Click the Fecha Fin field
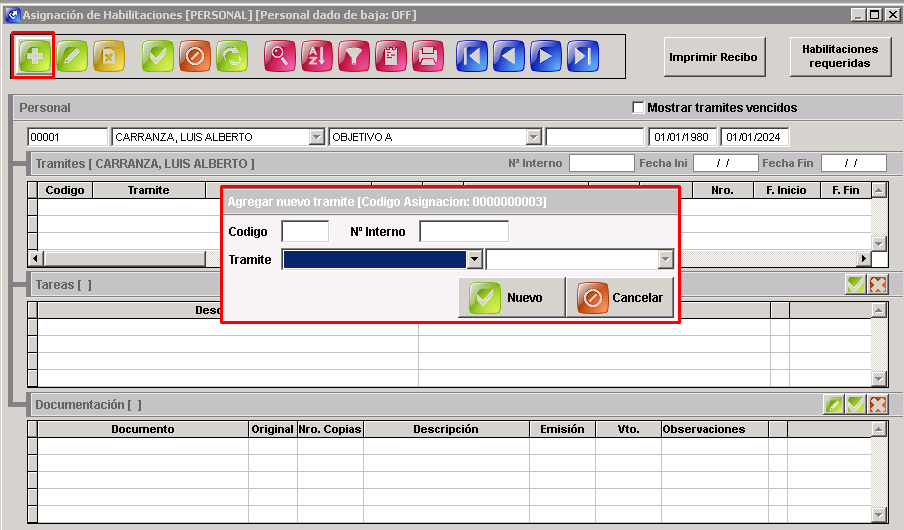 [x=854, y=163]
